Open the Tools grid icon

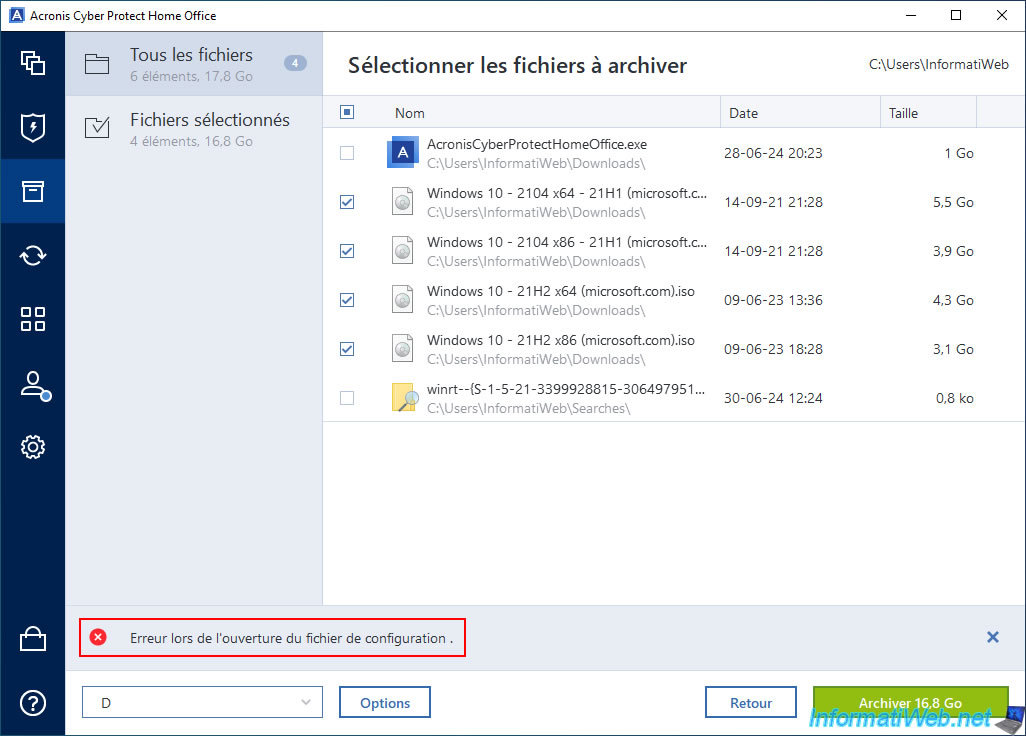coord(33,319)
